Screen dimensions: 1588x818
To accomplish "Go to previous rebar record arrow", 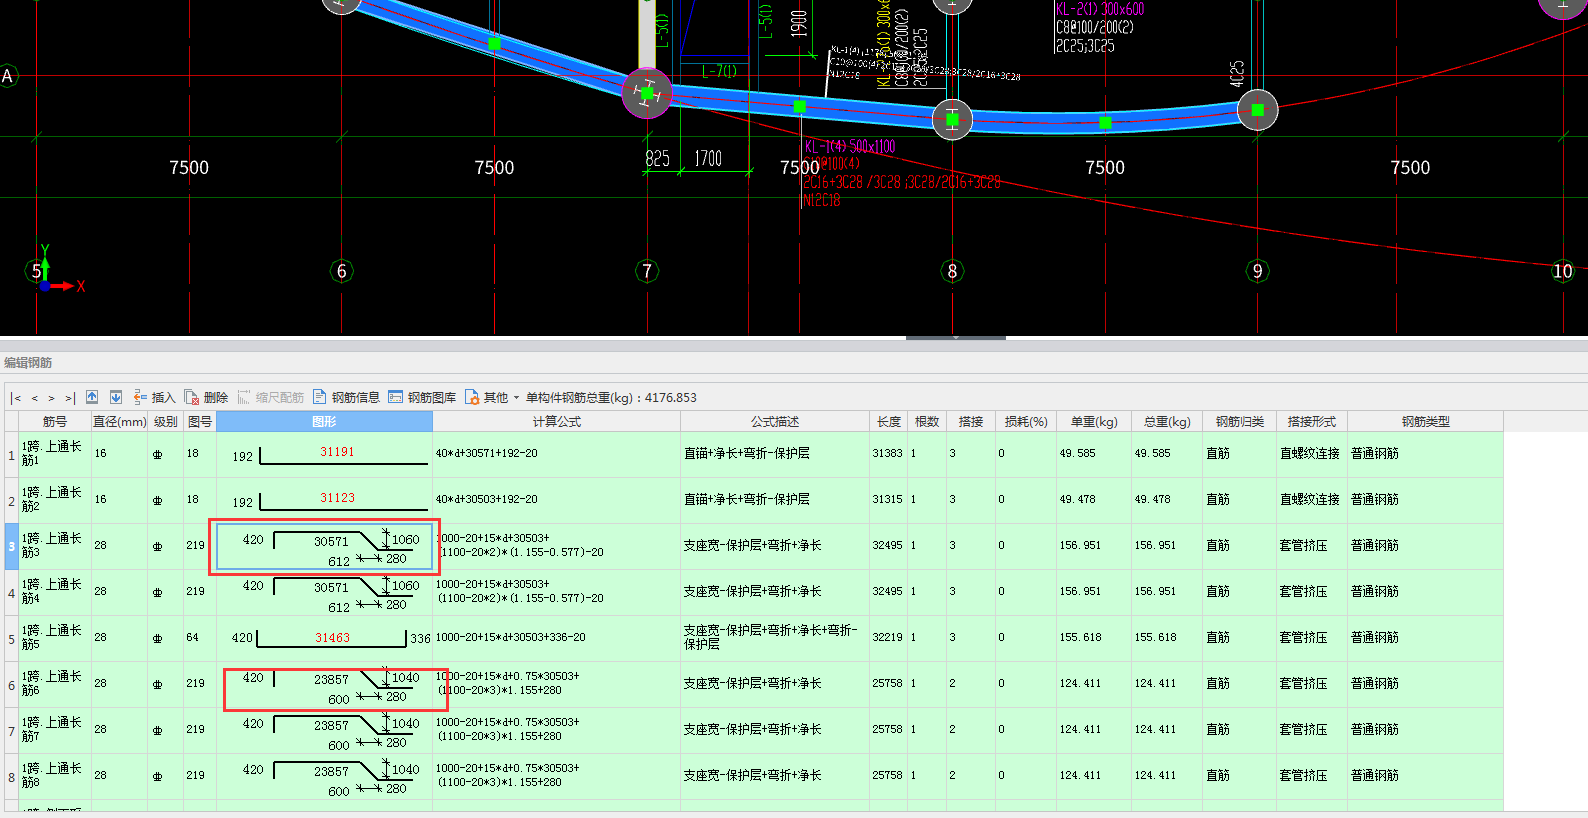I will tap(34, 398).
